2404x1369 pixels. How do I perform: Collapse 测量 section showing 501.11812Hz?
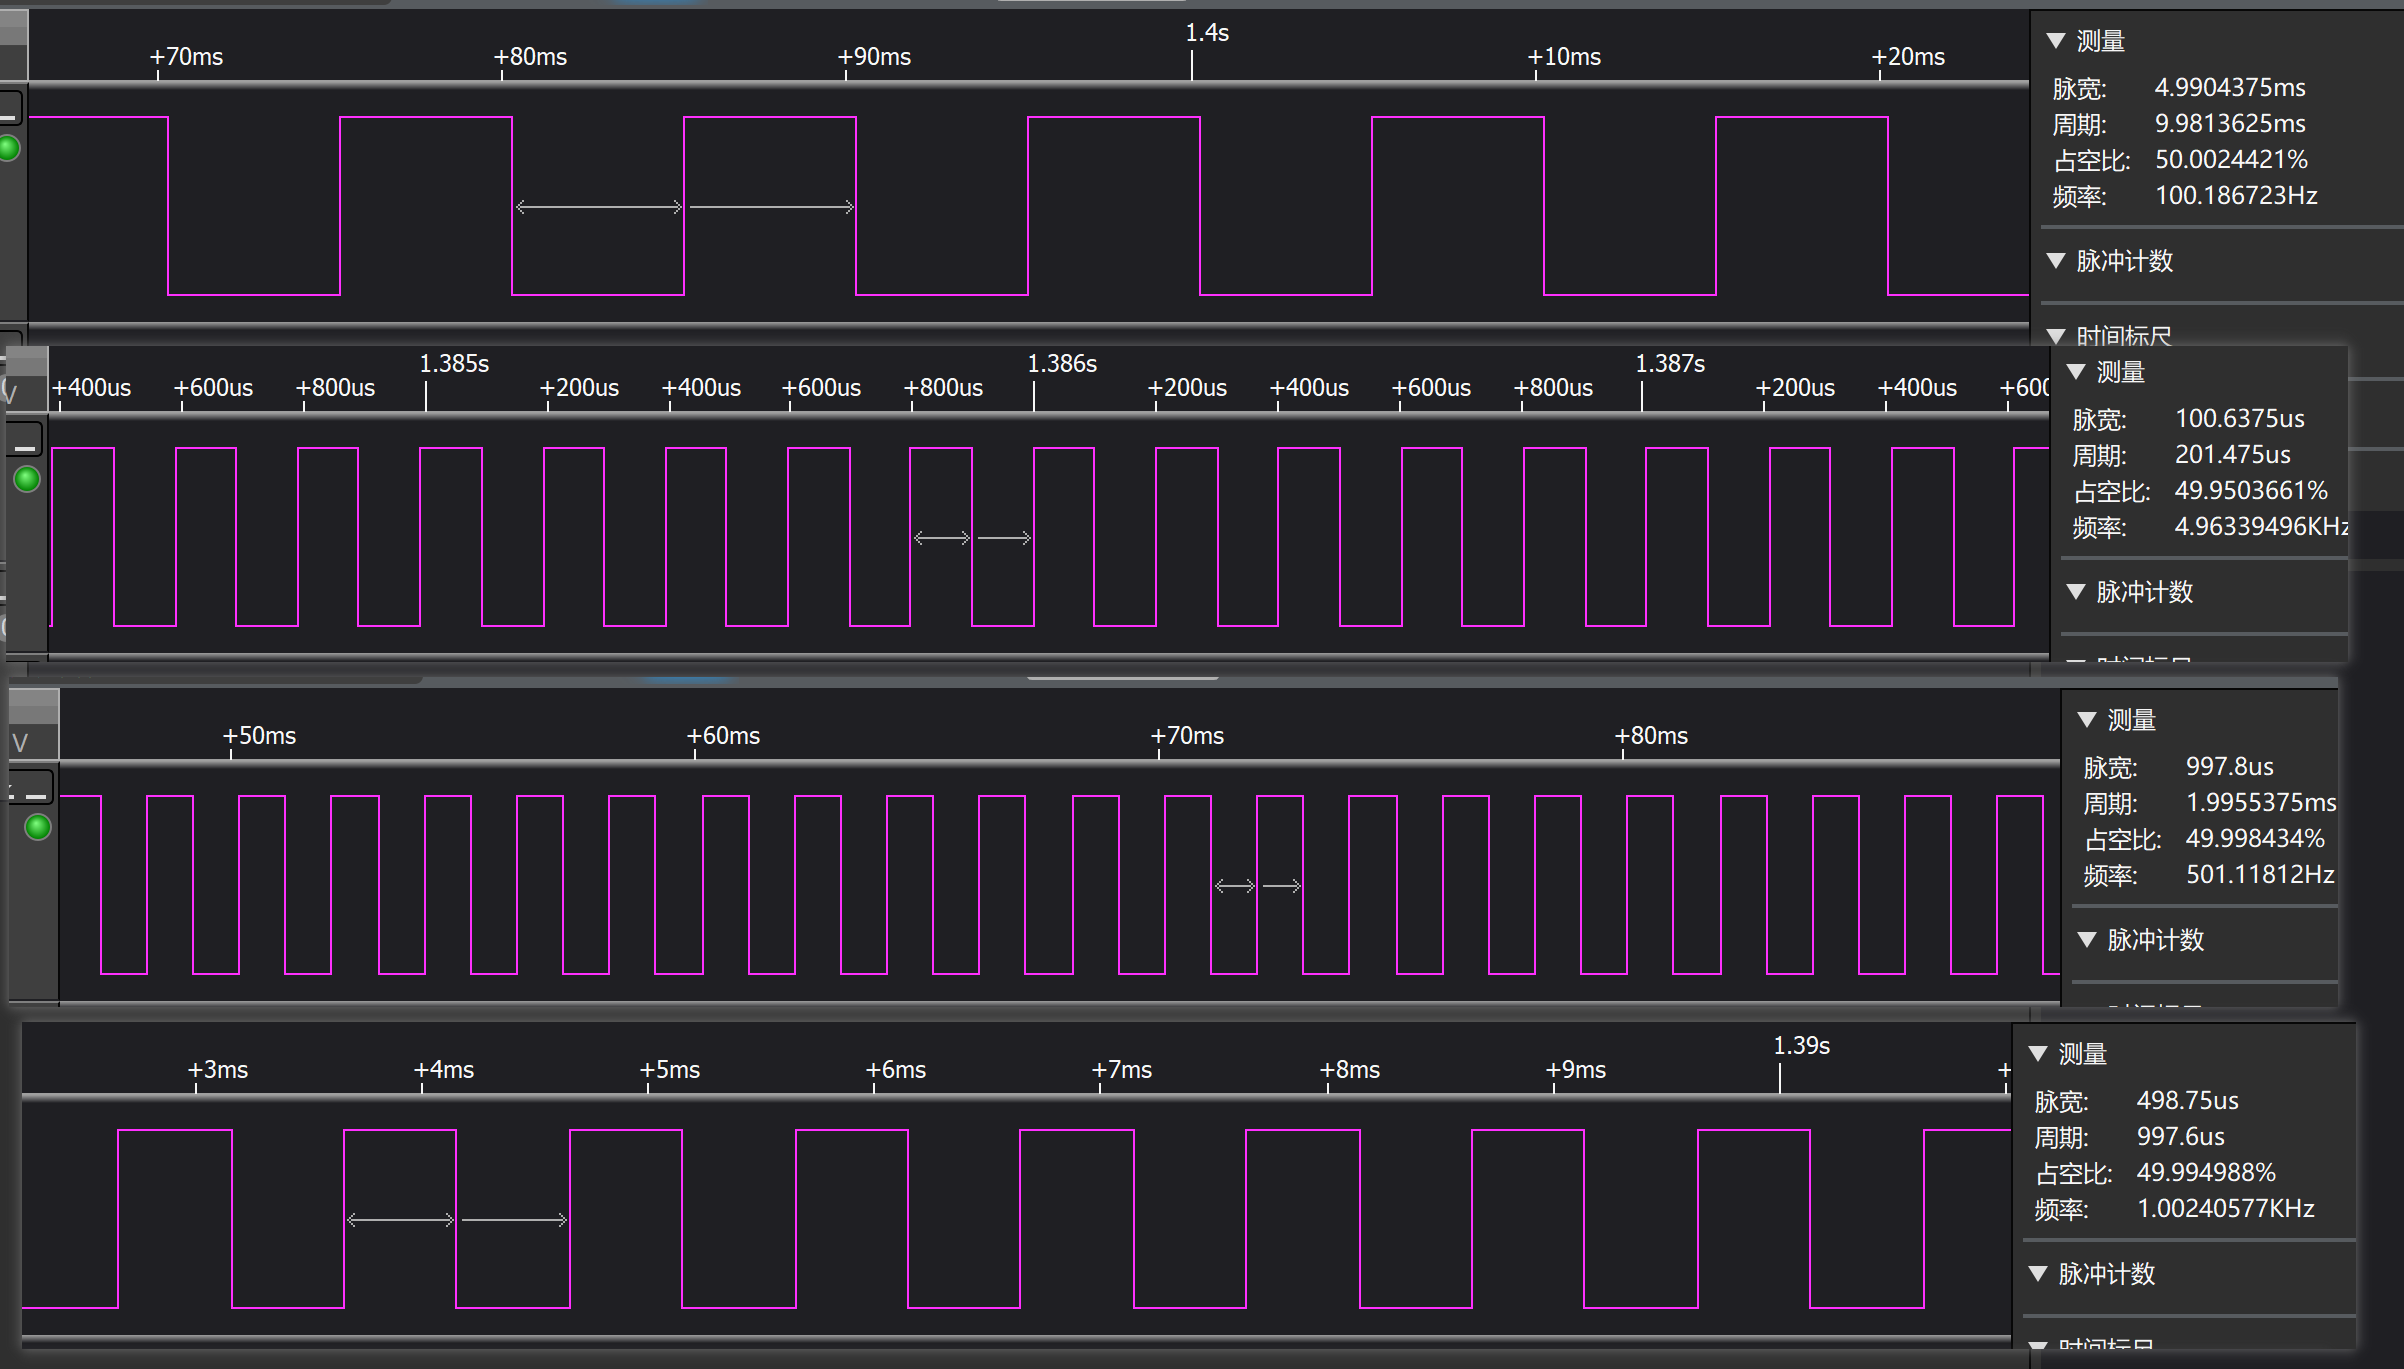click(2087, 720)
